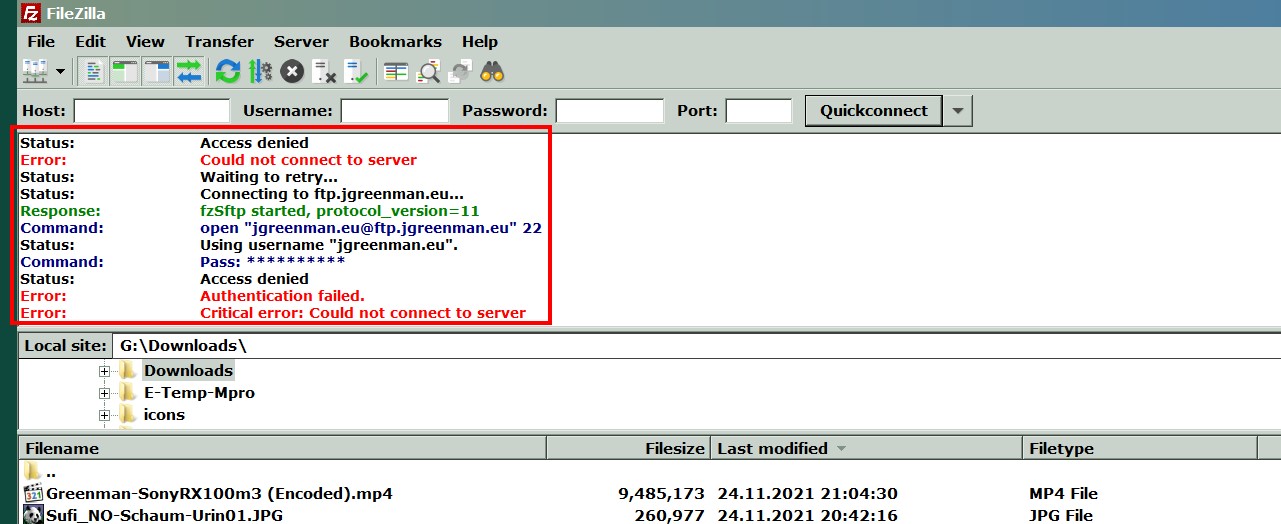The width and height of the screenshot is (1281, 524).
Task: Open the View menu
Action: (145, 42)
